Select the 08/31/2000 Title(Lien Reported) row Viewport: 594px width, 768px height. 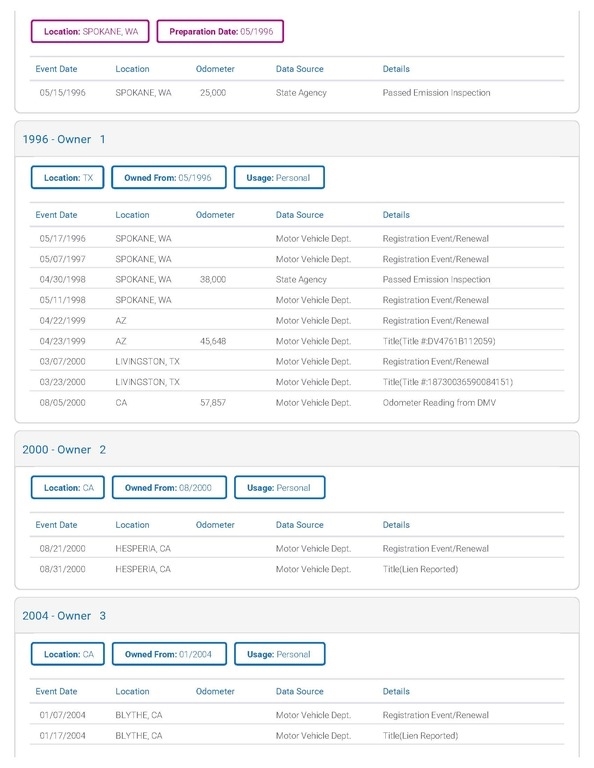click(x=297, y=569)
